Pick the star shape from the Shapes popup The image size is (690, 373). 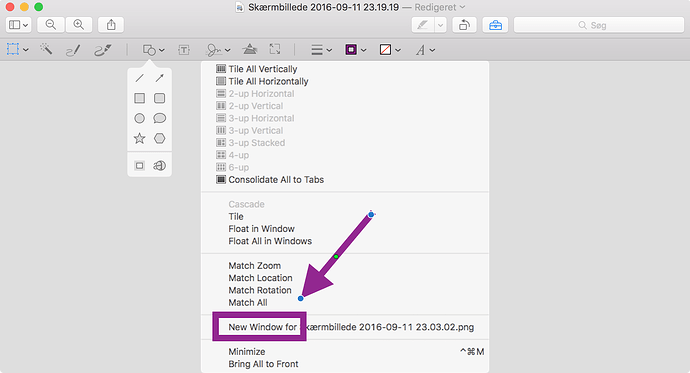tap(139, 139)
